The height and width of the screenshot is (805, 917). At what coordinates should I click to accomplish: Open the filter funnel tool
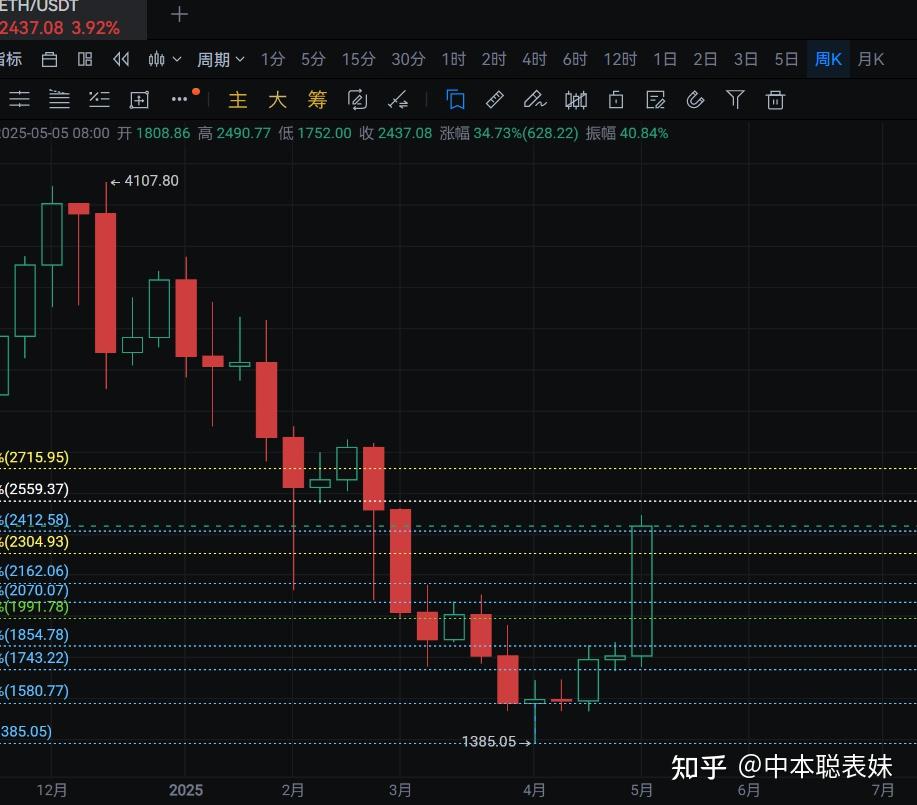735,99
